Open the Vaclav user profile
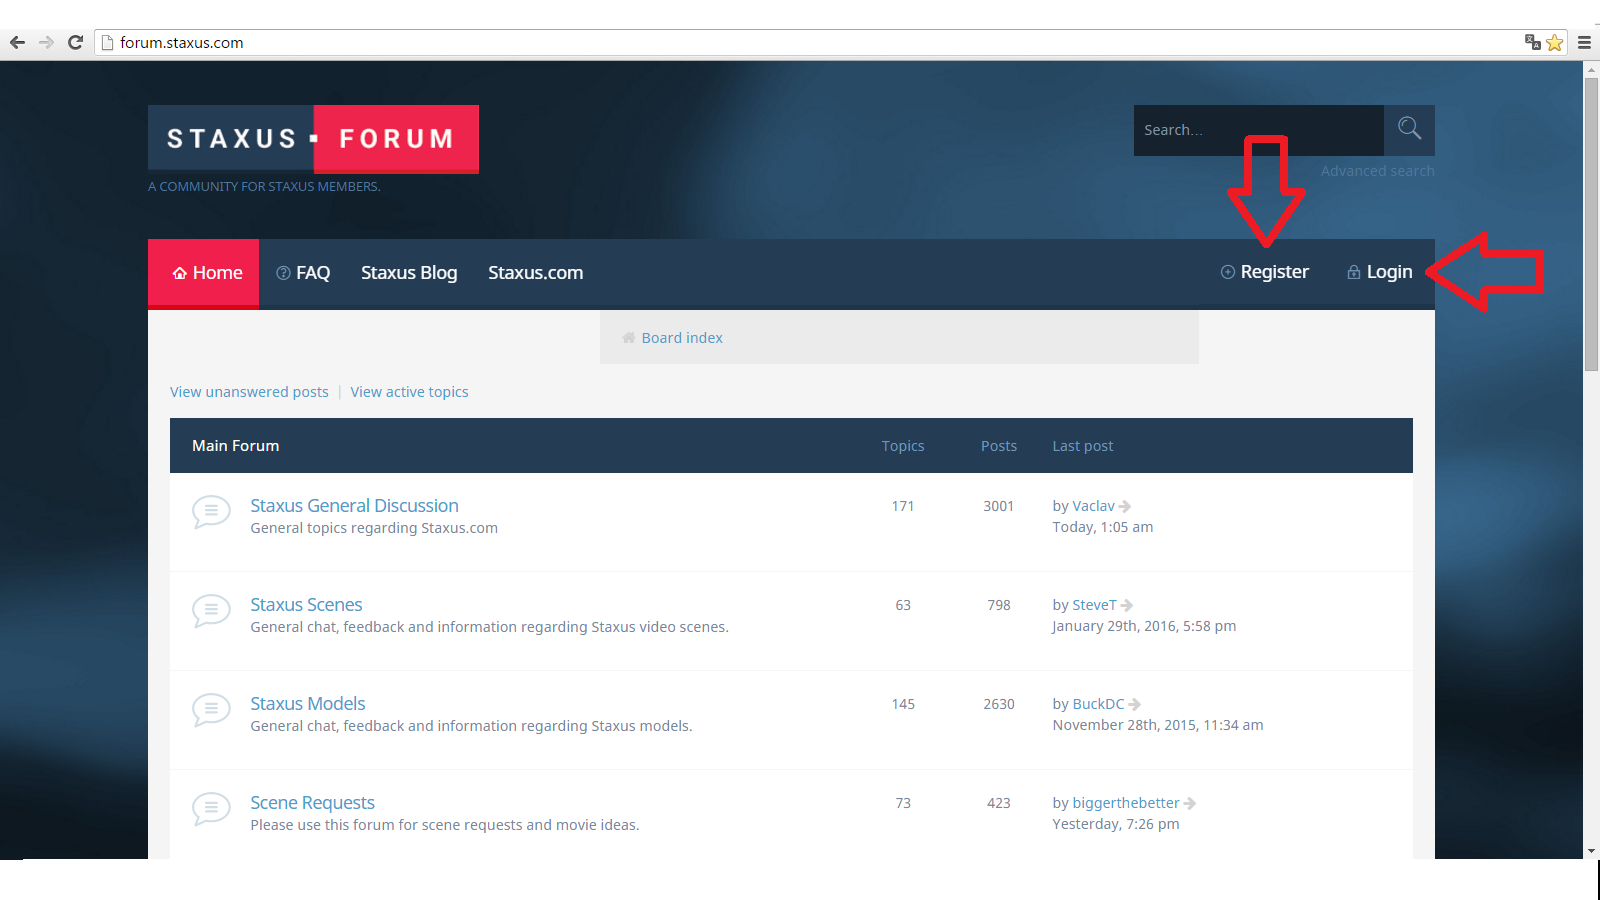 tap(1093, 506)
